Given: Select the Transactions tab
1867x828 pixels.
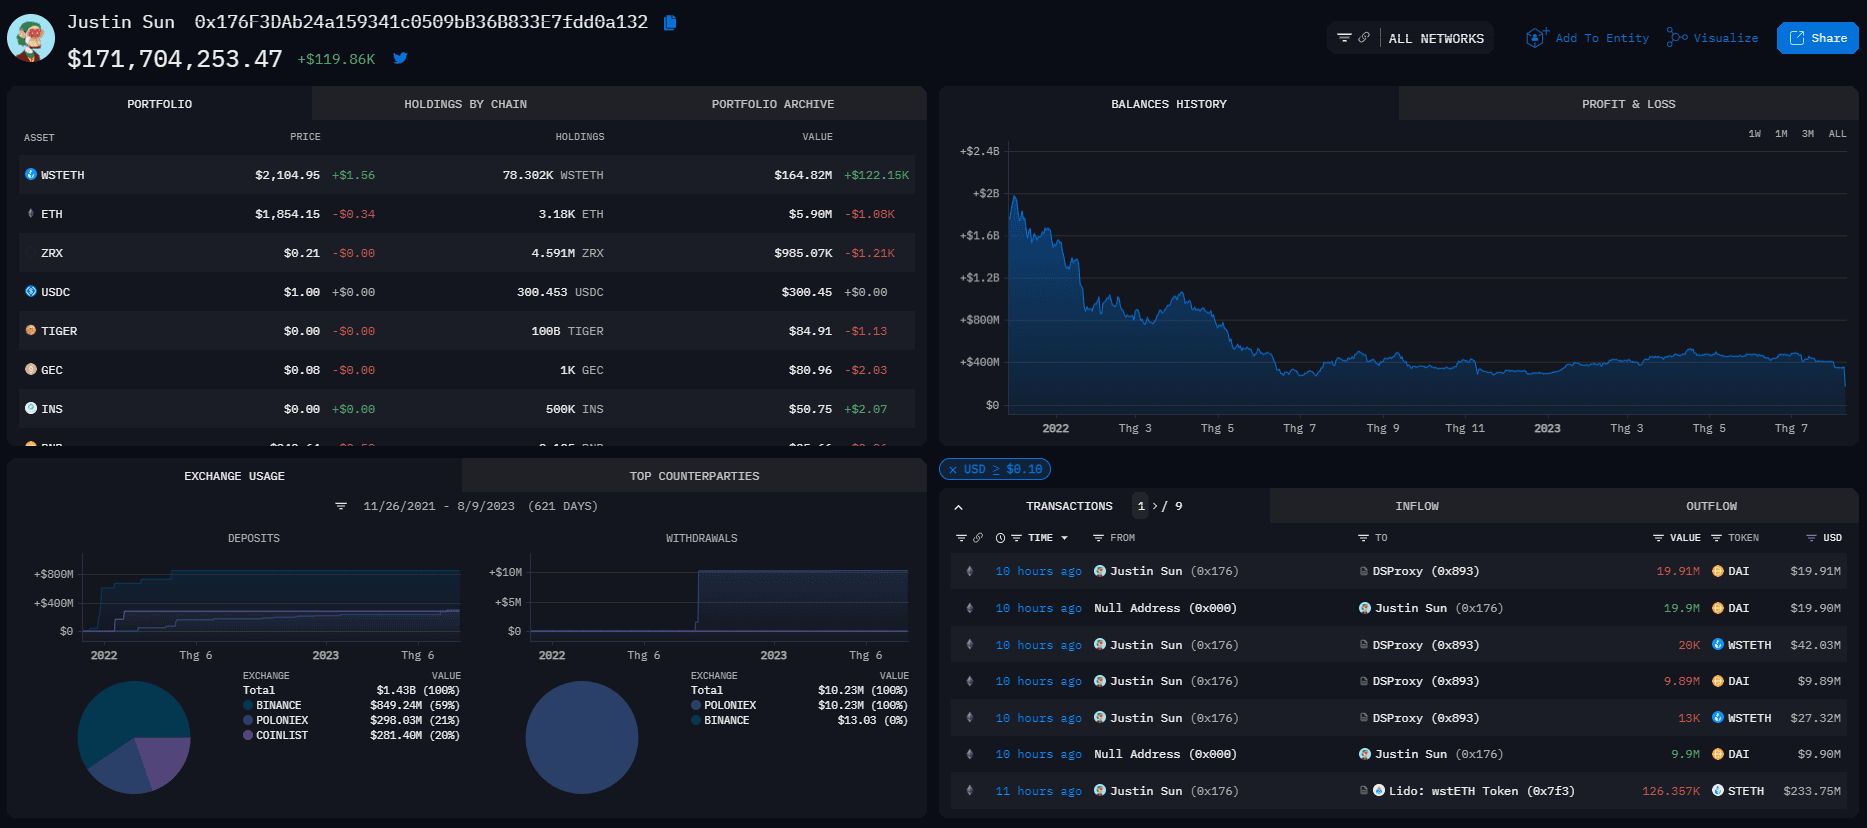Looking at the screenshot, I should (x=1069, y=506).
